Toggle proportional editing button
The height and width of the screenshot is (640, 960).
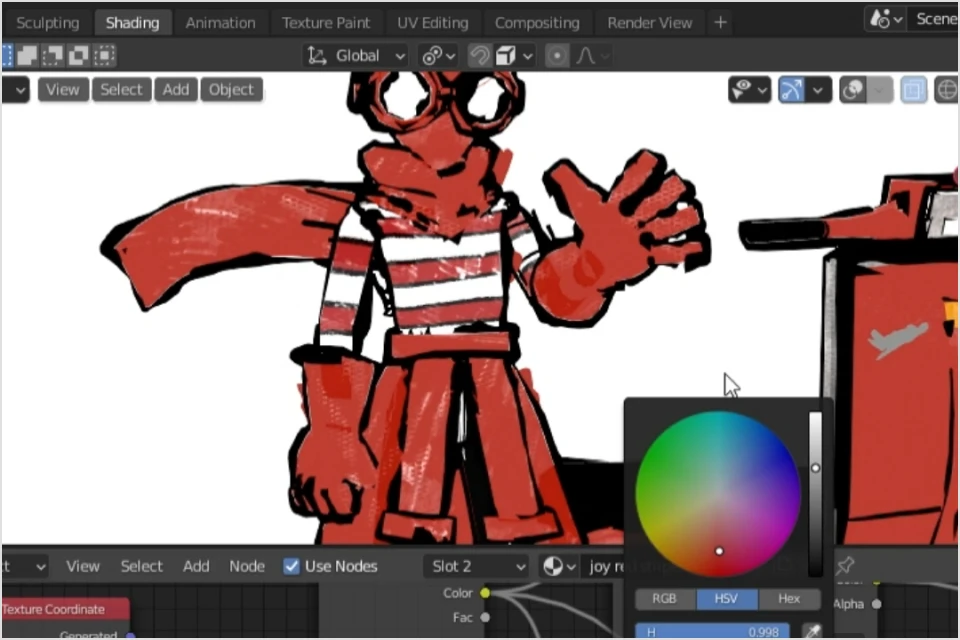point(557,56)
